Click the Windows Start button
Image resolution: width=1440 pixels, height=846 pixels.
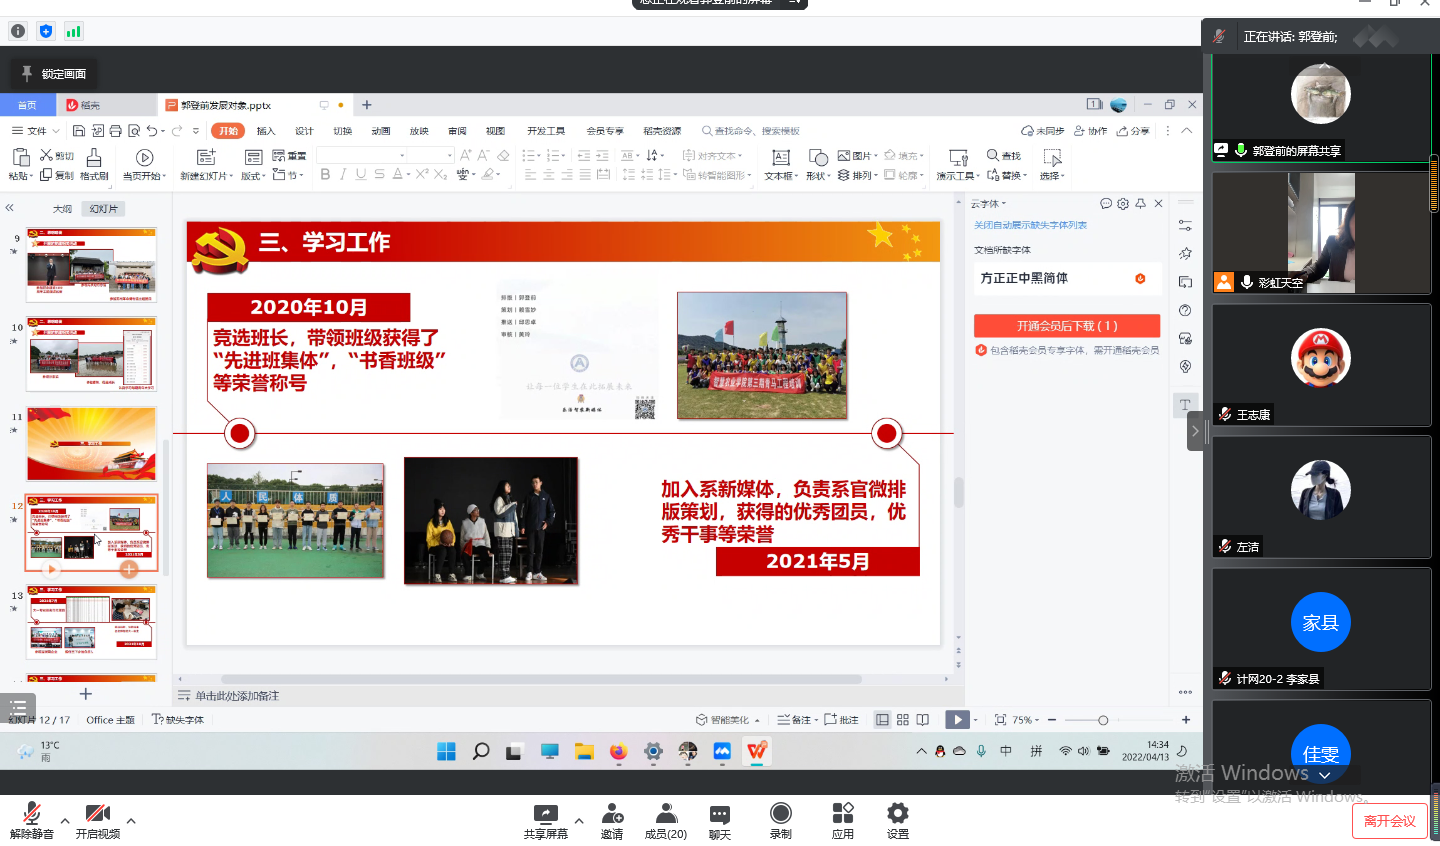(446, 751)
